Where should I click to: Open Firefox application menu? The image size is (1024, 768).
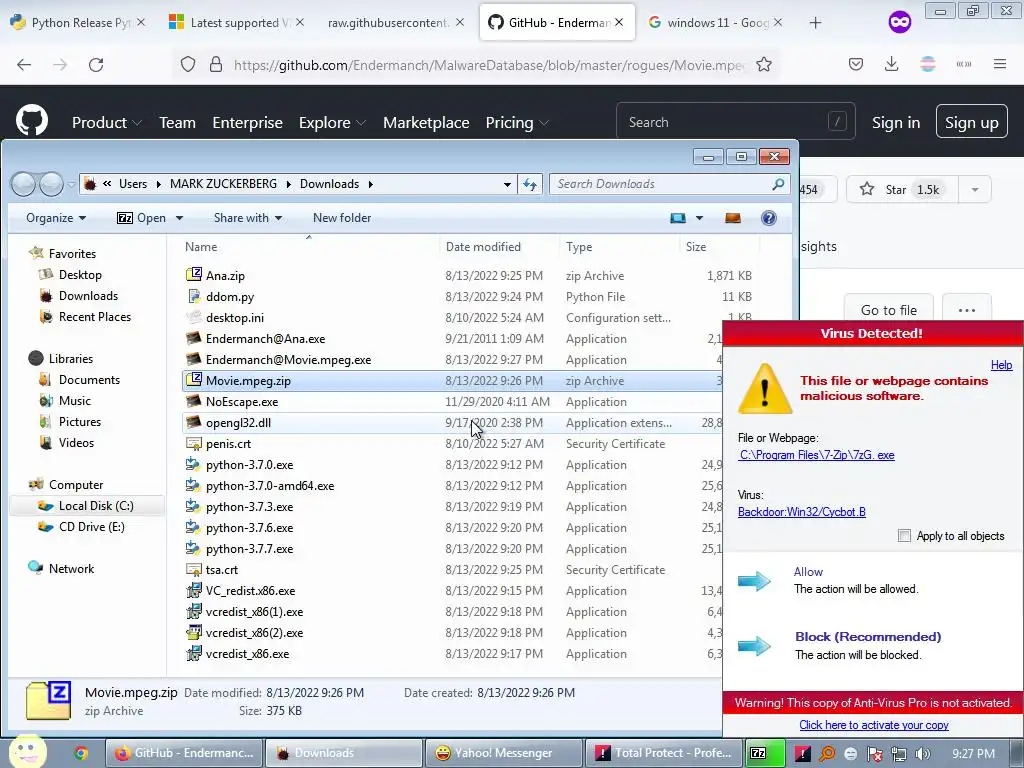click(x=1000, y=64)
